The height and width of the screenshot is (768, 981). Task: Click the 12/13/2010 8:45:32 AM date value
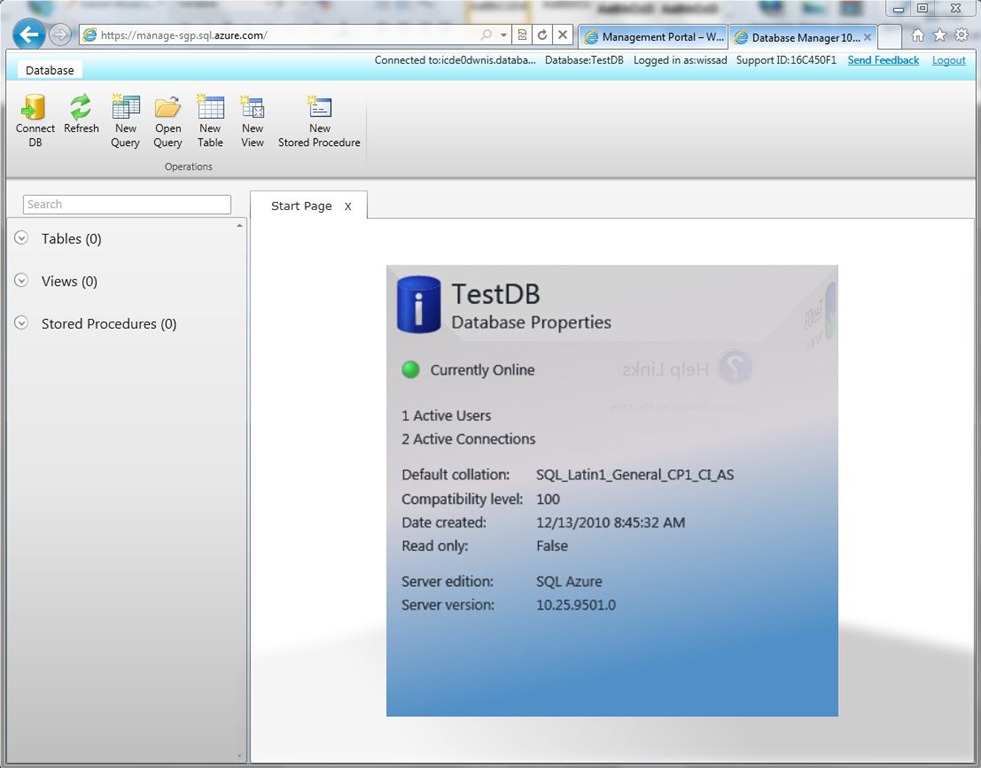(x=611, y=522)
